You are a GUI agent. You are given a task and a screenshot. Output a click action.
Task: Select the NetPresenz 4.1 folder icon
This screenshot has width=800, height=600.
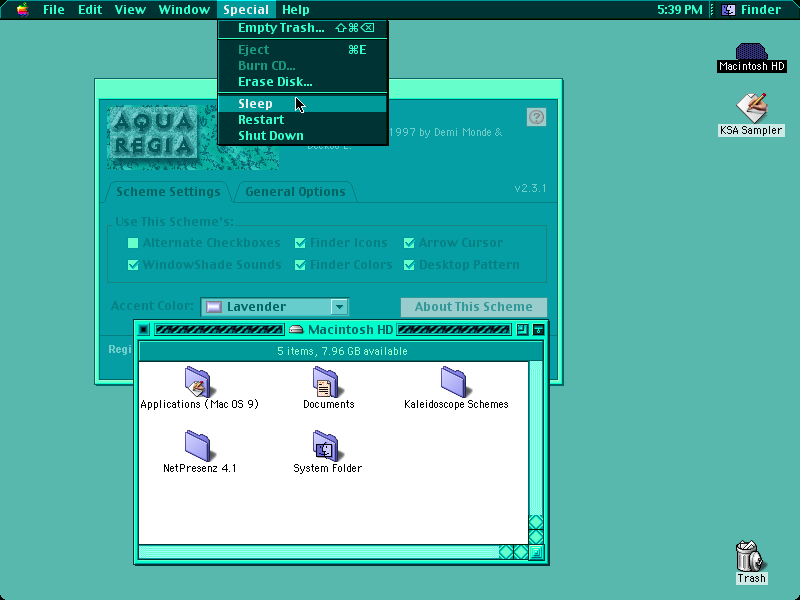198,446
